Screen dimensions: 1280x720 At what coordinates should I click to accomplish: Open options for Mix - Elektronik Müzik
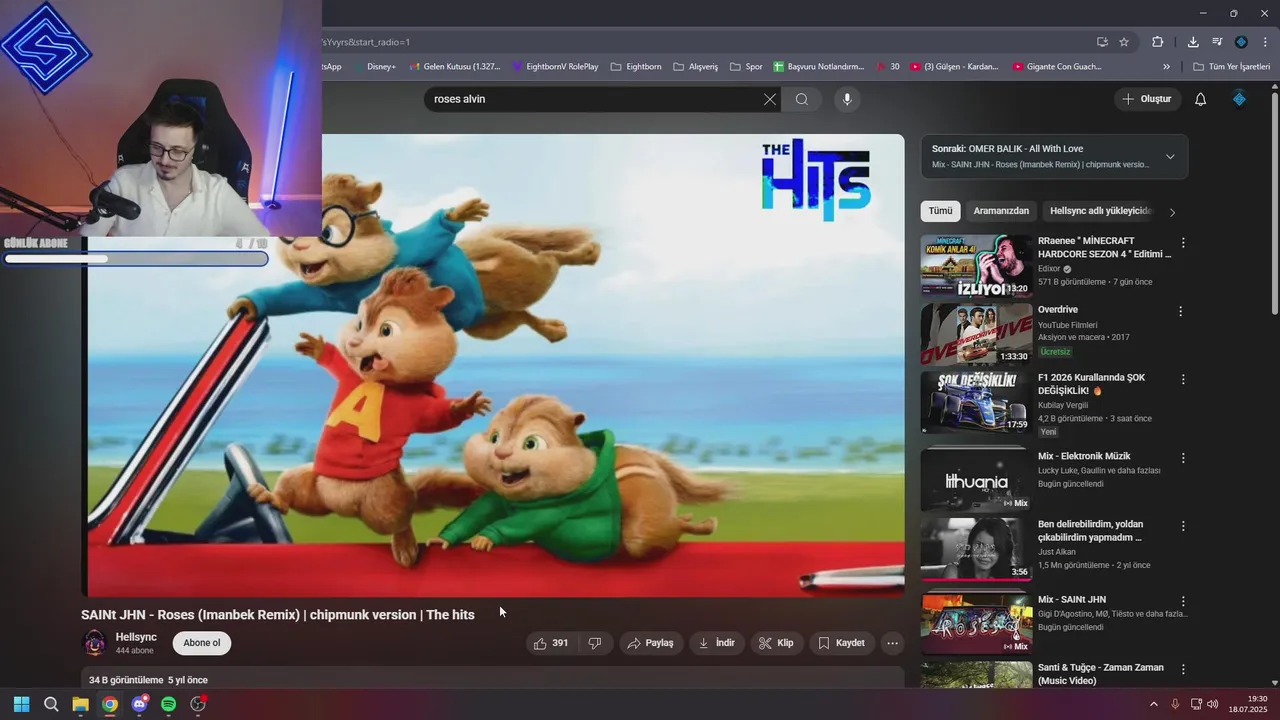[1183, 458]
